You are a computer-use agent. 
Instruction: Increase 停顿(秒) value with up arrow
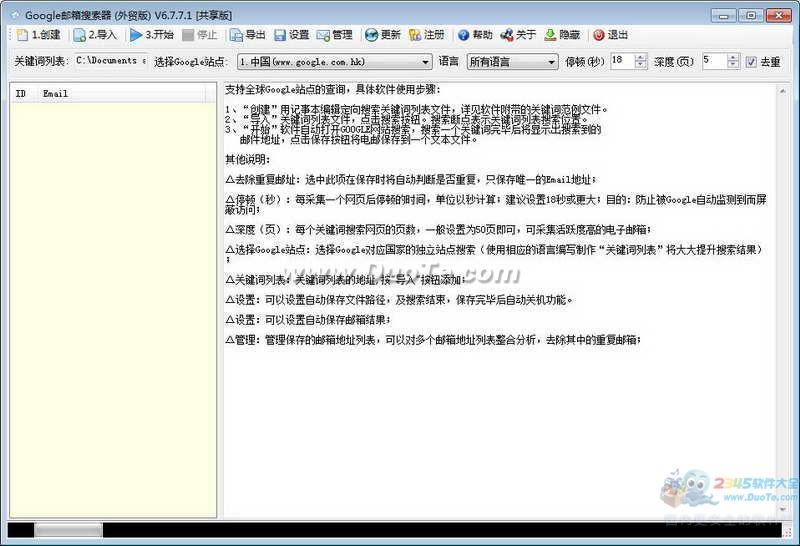(640, 58)
